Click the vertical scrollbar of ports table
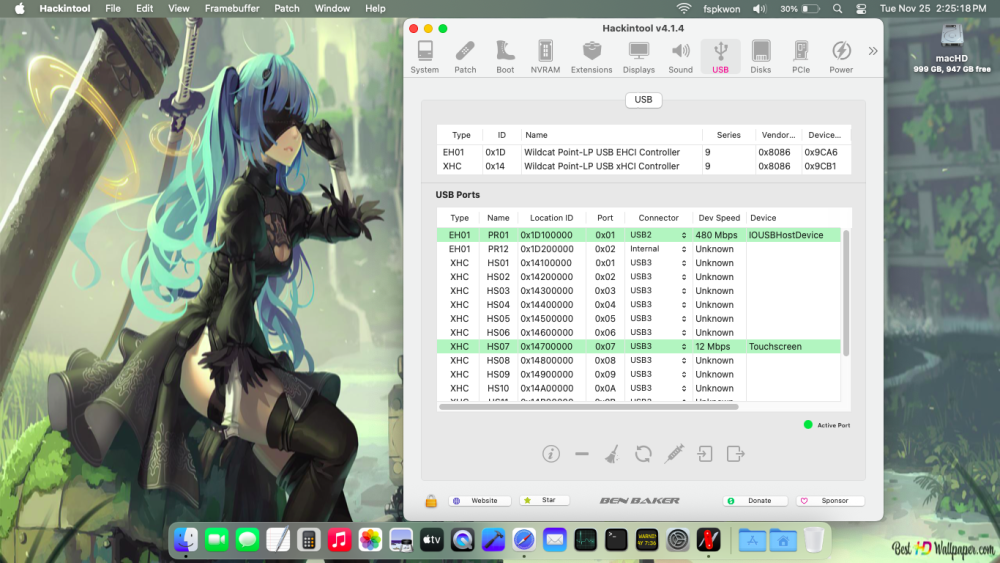 (846, 293)
